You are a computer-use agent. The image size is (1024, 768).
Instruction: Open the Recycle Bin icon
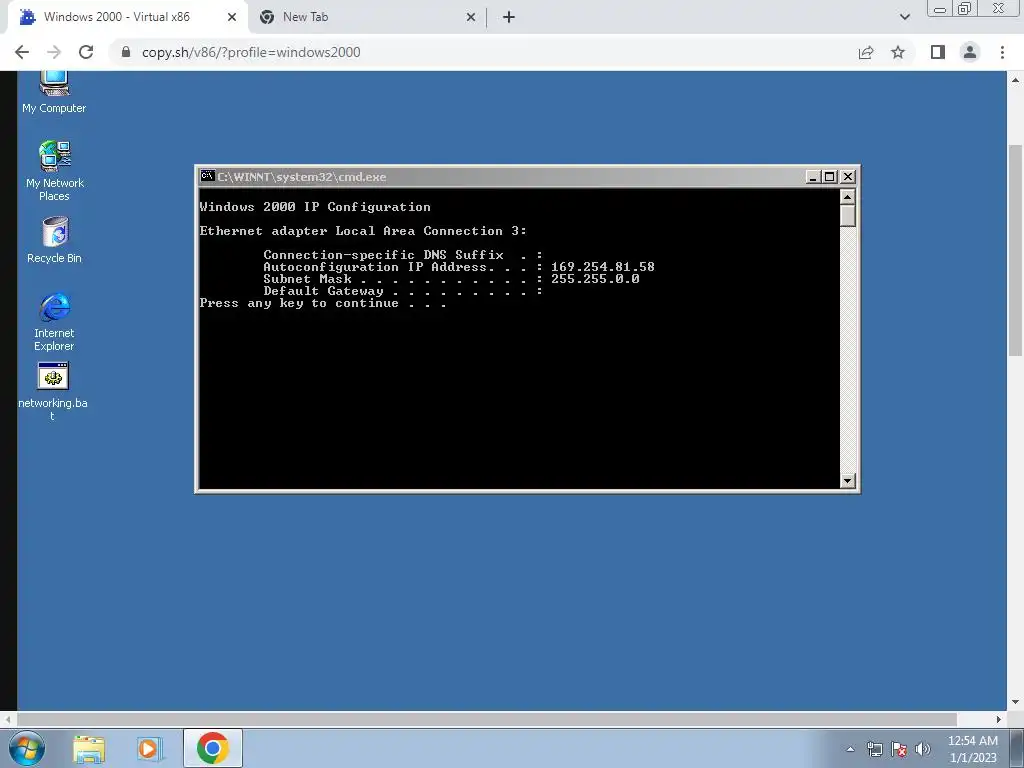coord(55,240)
